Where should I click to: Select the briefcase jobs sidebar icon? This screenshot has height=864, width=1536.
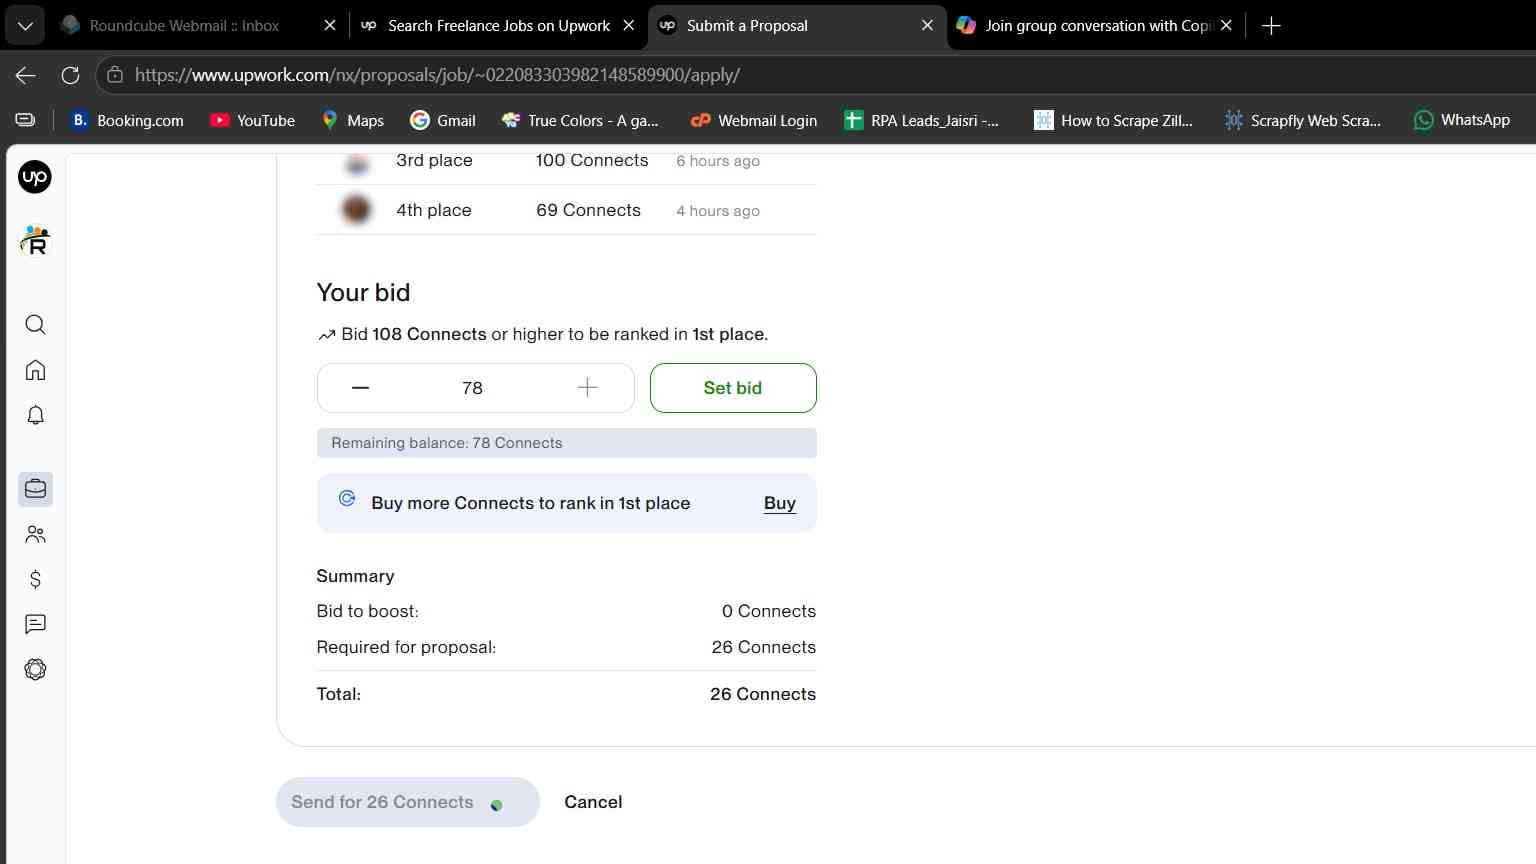(35, 489)
